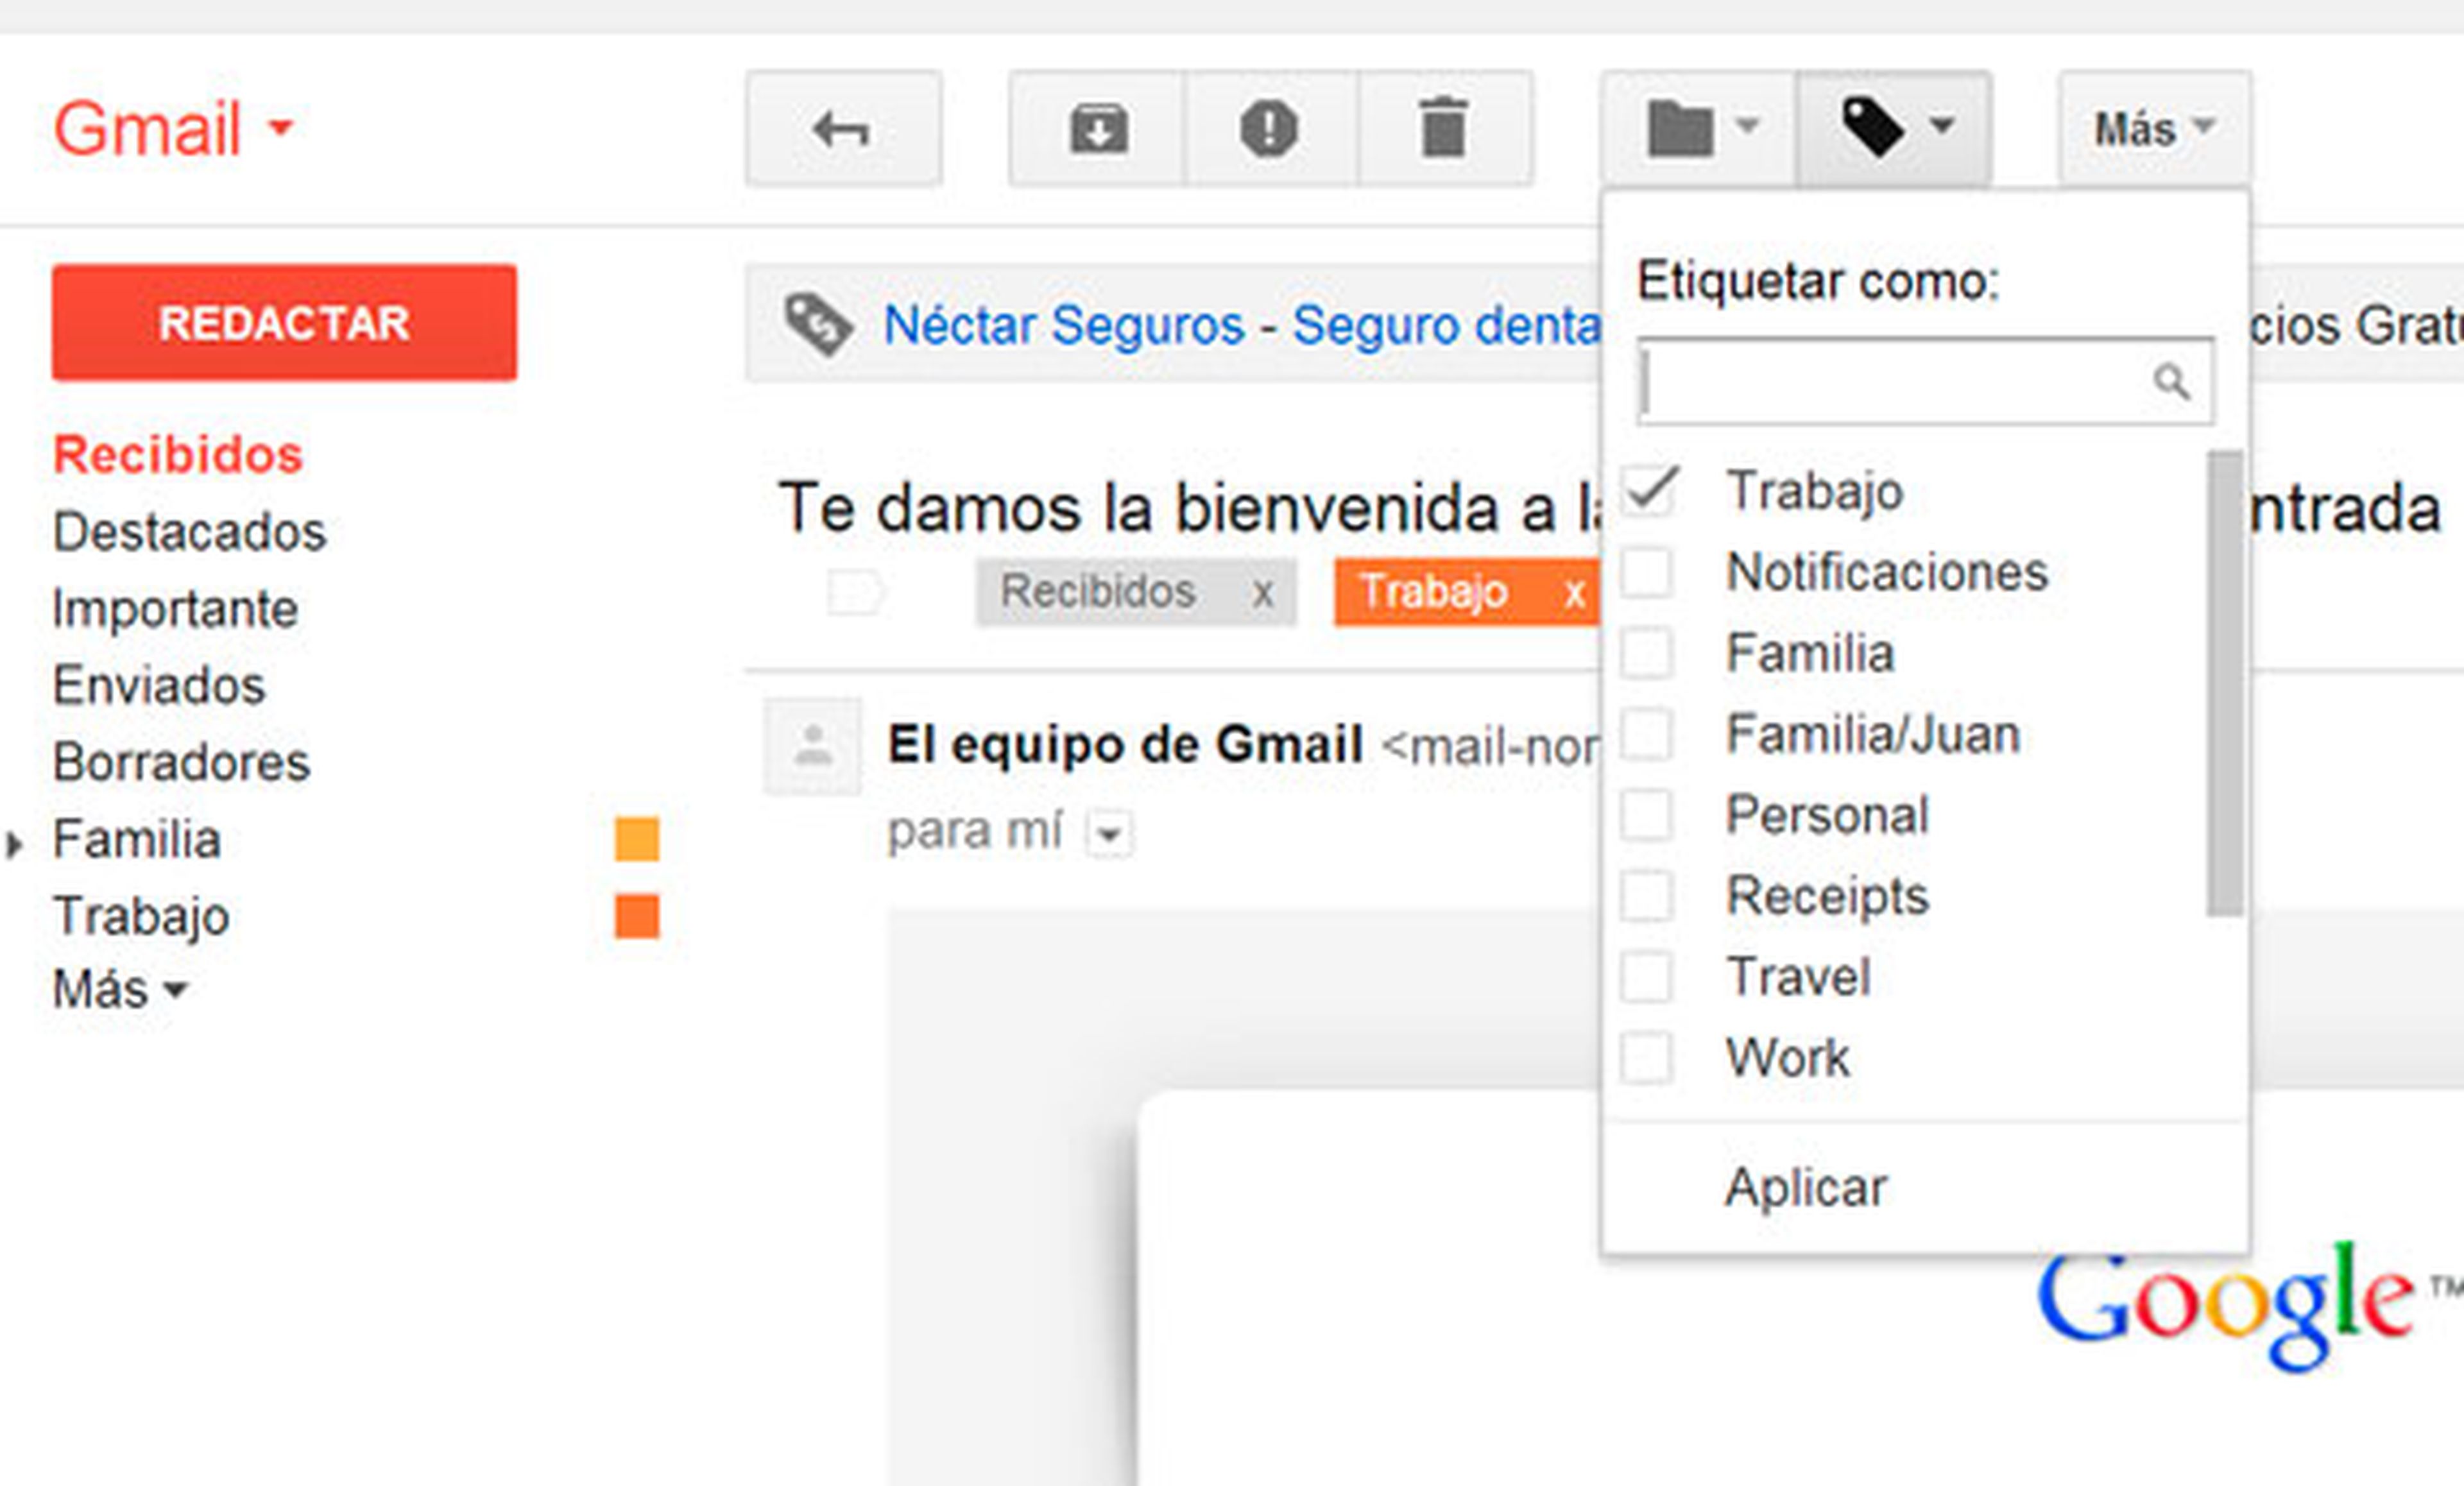Screen dimensions: 2464x1486
Task: Open the Más toolbar dropdown
Action: [2155, 129]
